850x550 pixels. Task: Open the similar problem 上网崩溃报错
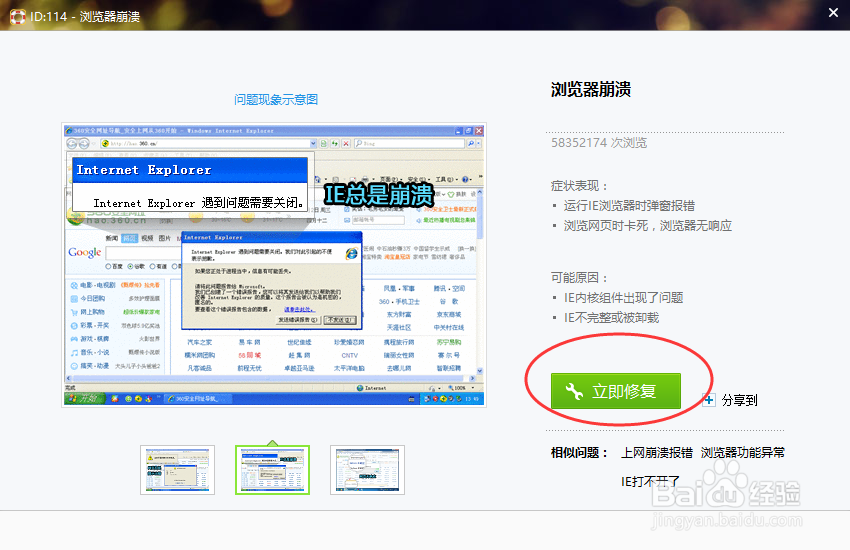coord(656,452)
